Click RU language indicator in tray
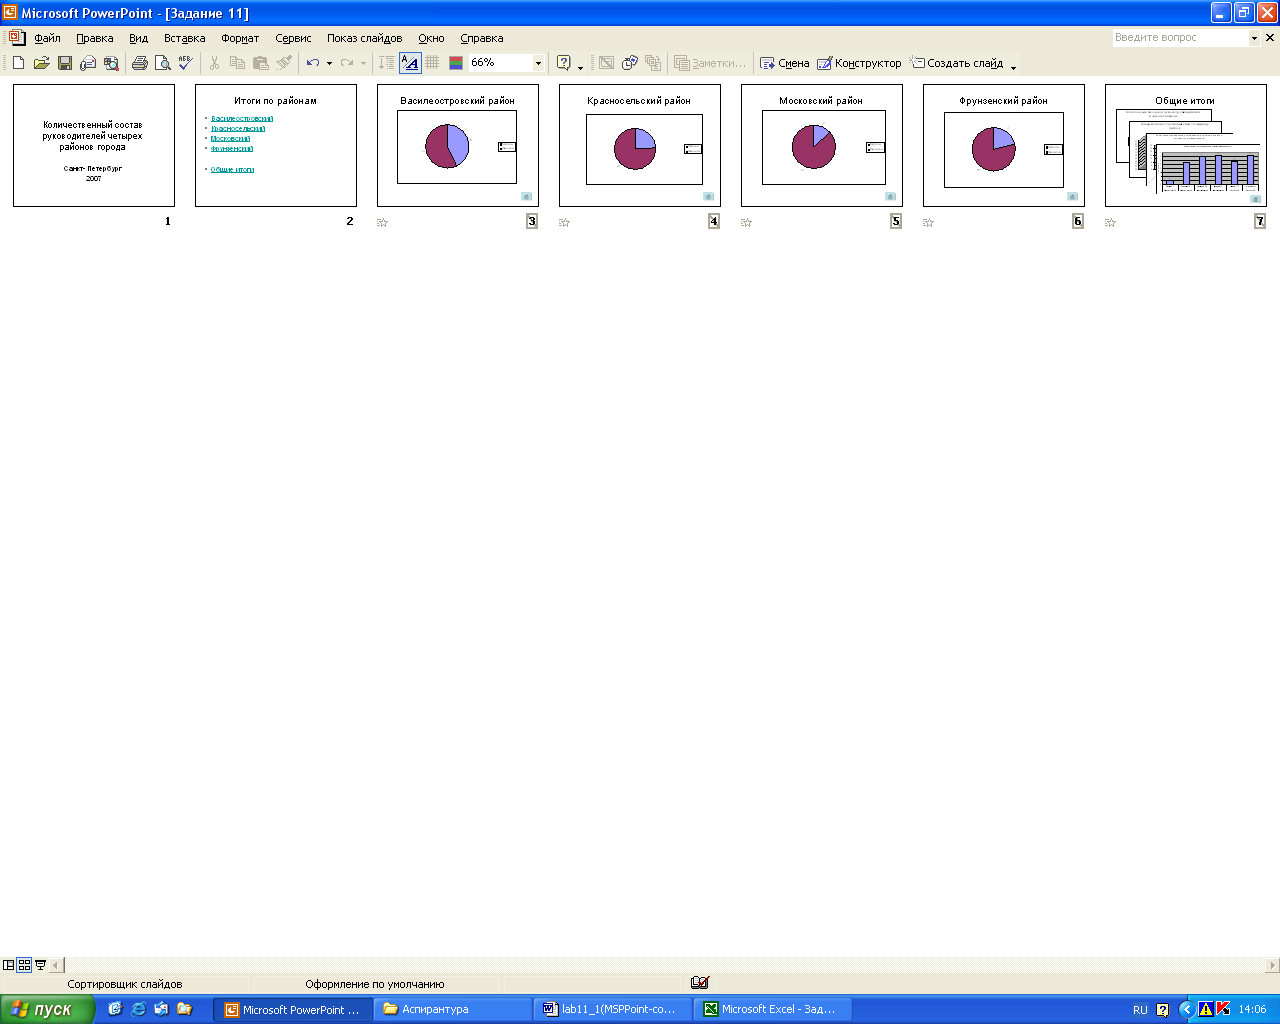Viewport: 1280px width, 1024px height. [x=1140, y=1010]
